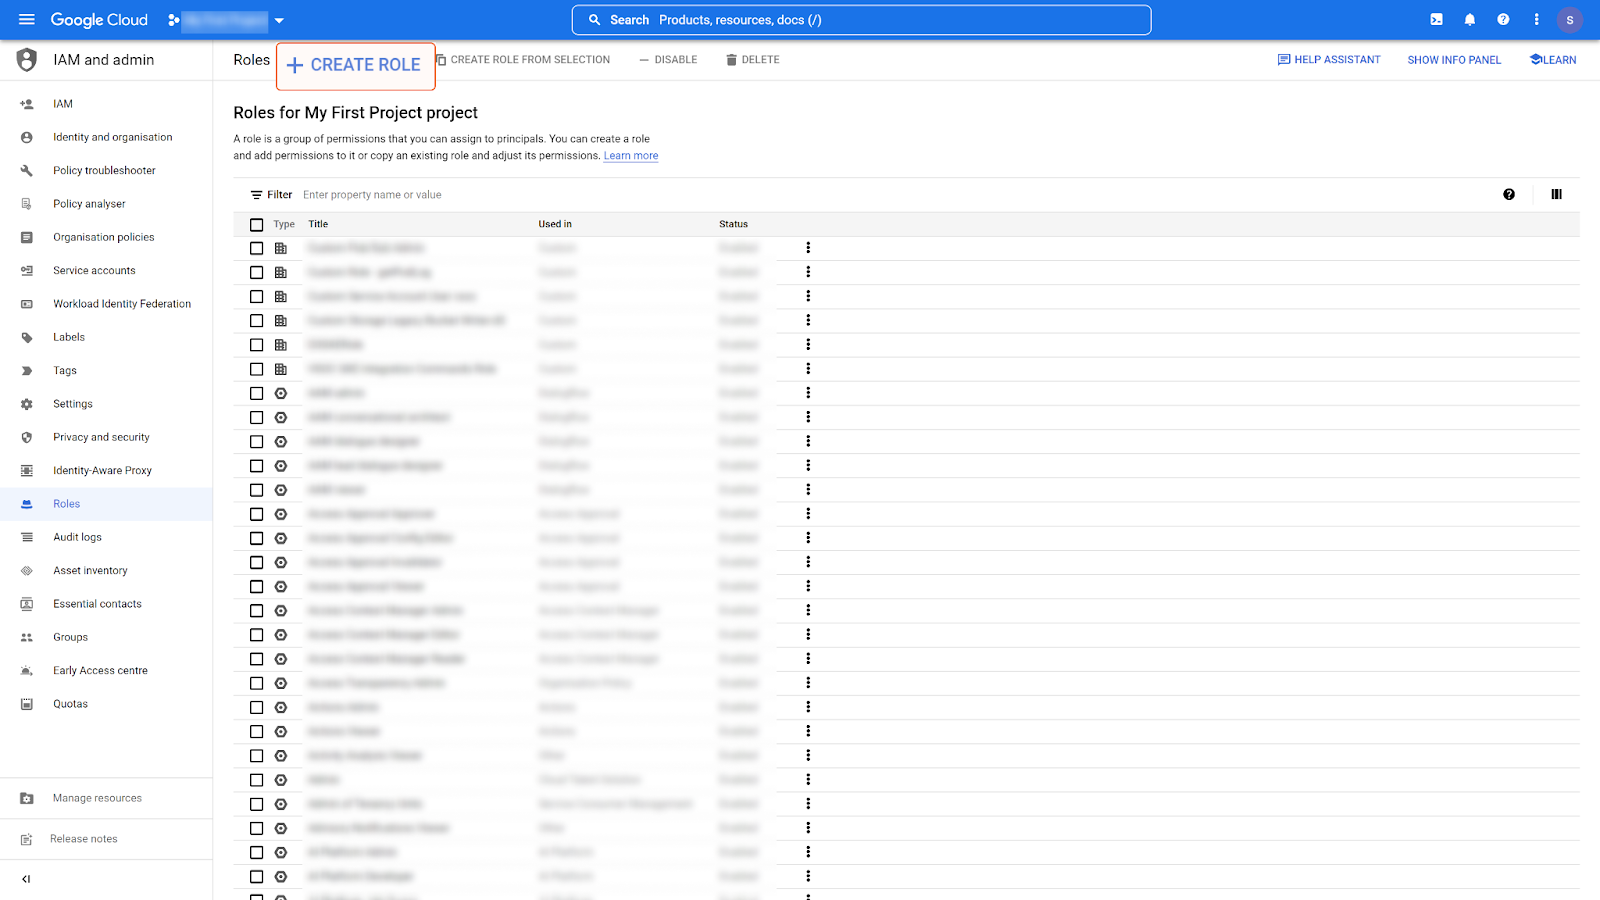Expand the project selector dropdown
The width and height of the screenshot is (1600, 900).
click(x=279, y=20)
